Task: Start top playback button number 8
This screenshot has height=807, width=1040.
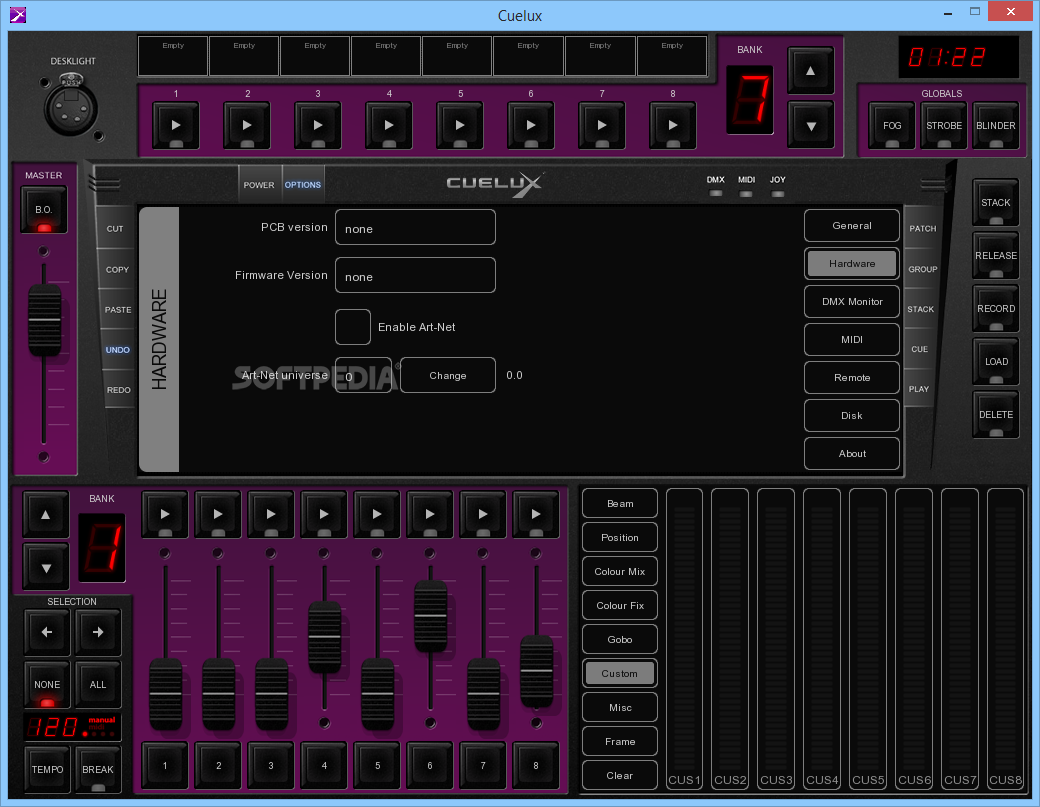Action: click(673, 125)
